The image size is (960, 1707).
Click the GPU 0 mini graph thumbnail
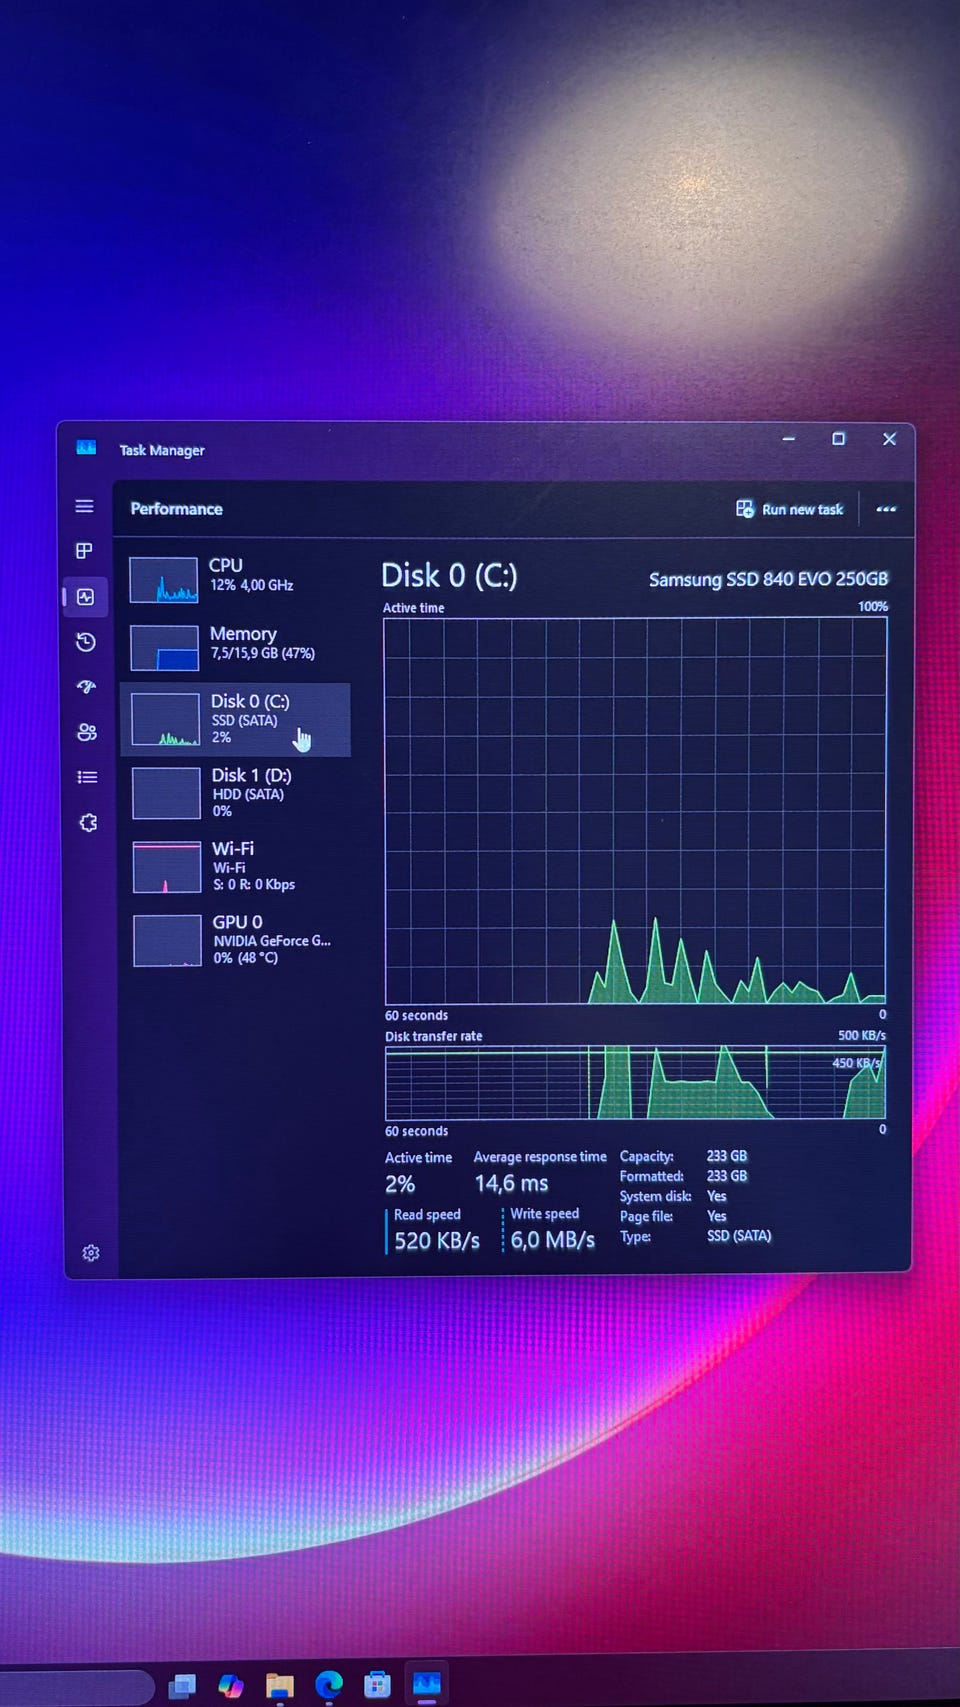(167, 941)
